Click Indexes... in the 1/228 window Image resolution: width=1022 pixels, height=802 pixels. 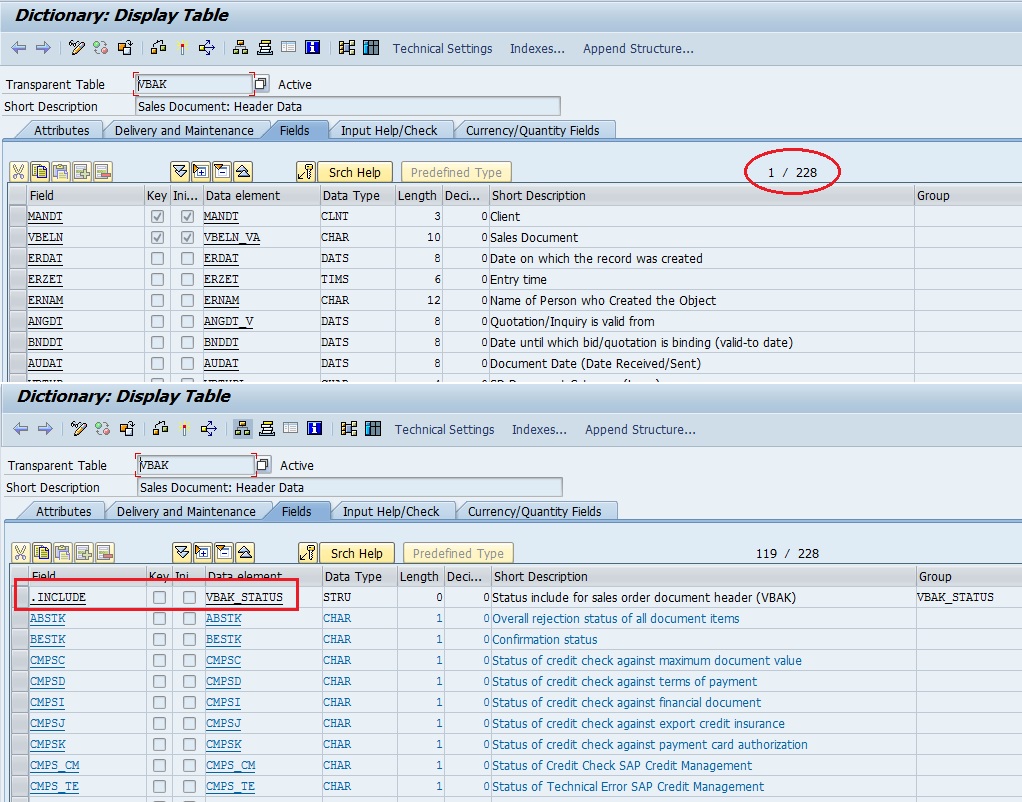[x=537, y=48]
